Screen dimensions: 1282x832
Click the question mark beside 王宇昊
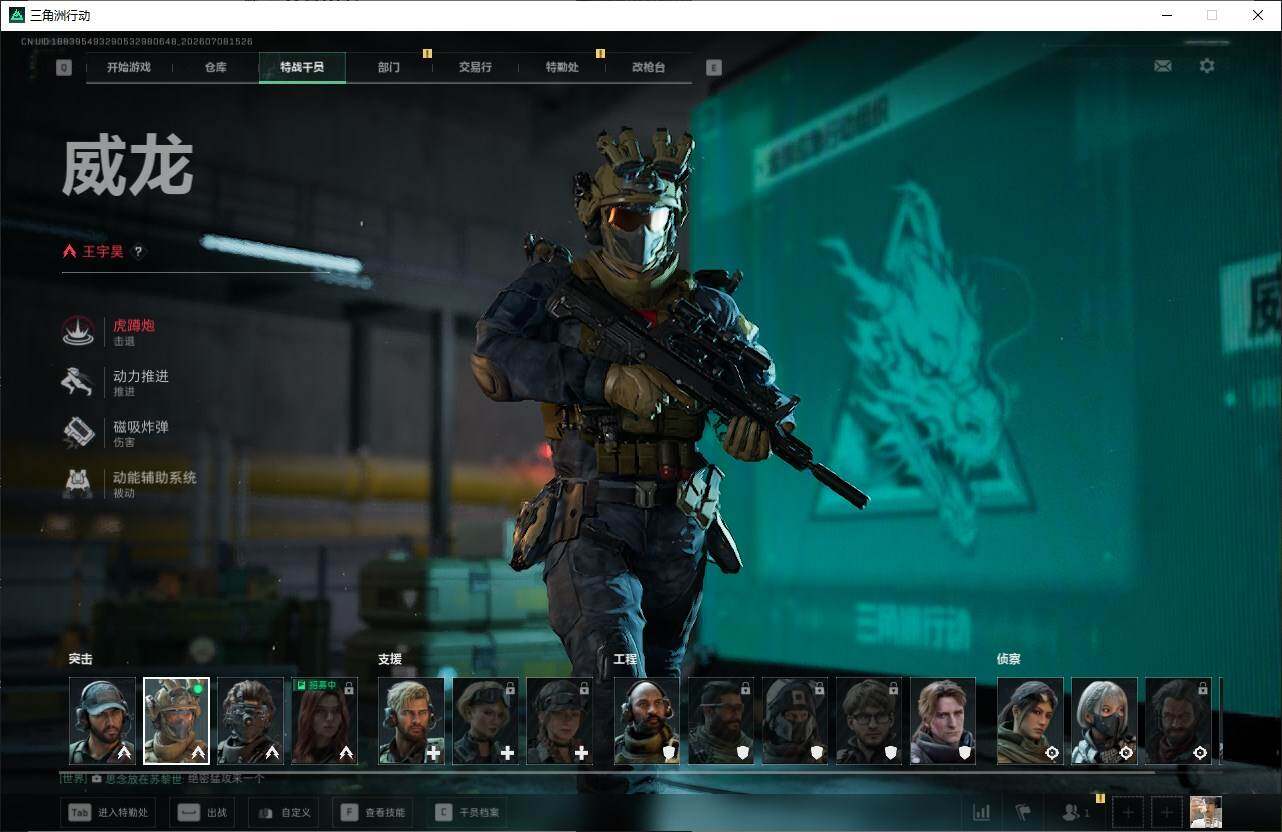(x=139, y=252)
